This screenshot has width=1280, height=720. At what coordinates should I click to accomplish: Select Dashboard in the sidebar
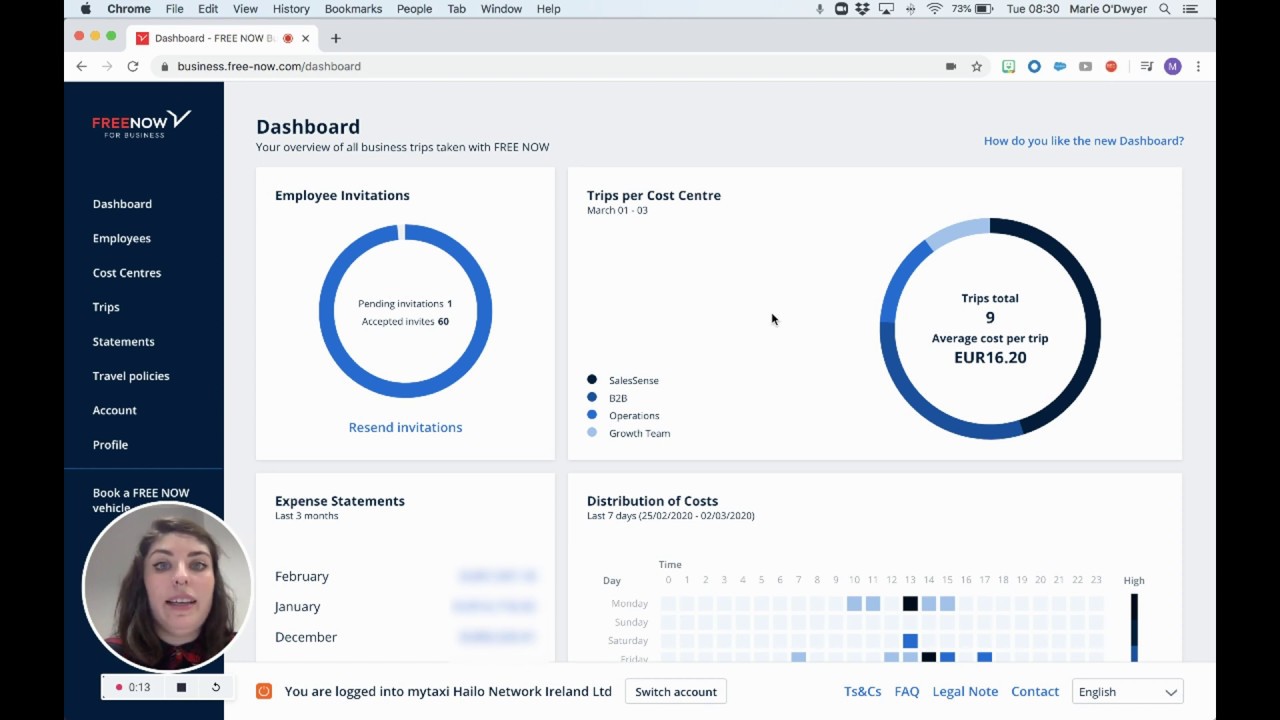coord(122,204)
